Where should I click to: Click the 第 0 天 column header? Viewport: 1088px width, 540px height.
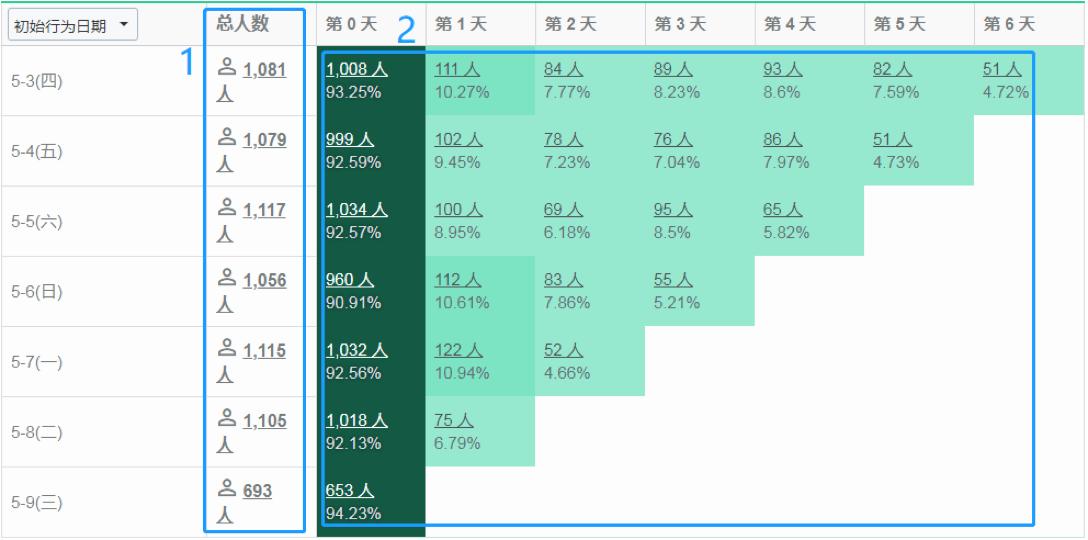pos(352,24)
